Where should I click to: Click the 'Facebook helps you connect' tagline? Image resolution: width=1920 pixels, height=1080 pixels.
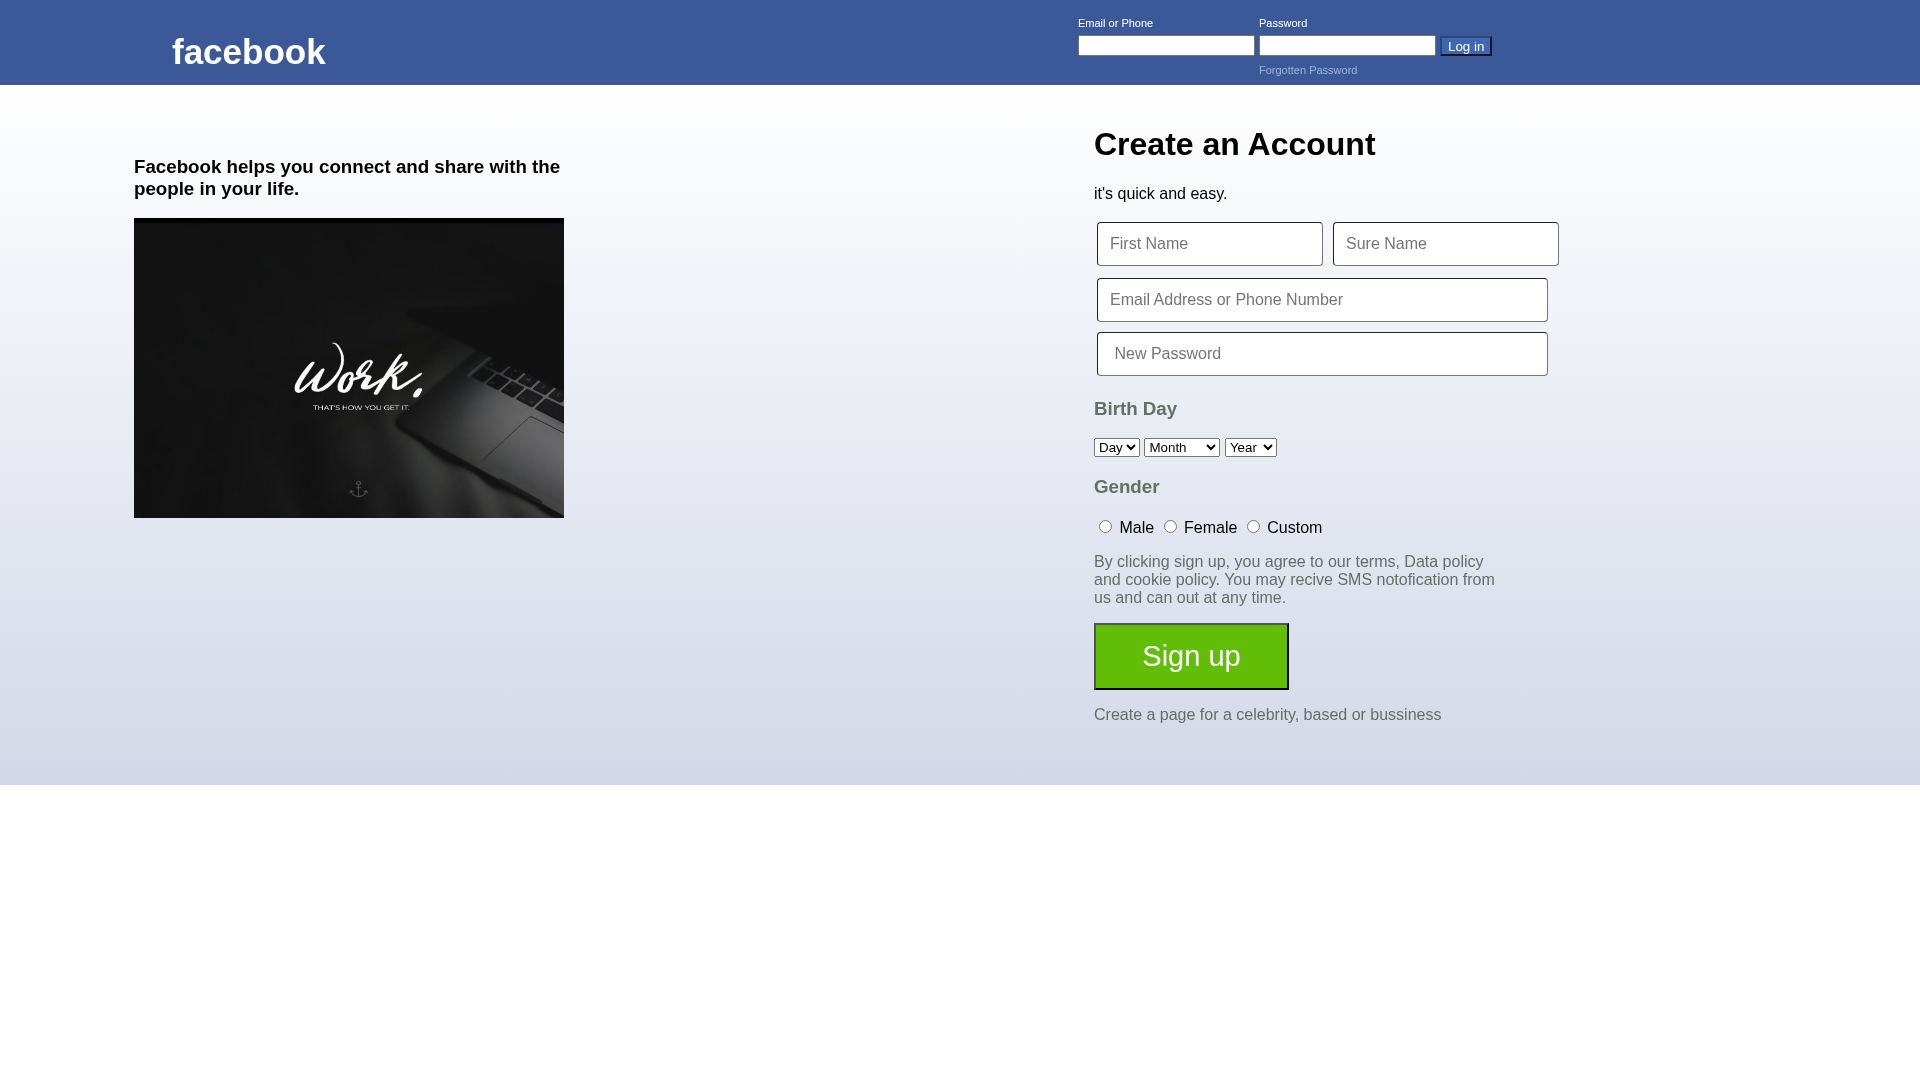pos(347,178)
